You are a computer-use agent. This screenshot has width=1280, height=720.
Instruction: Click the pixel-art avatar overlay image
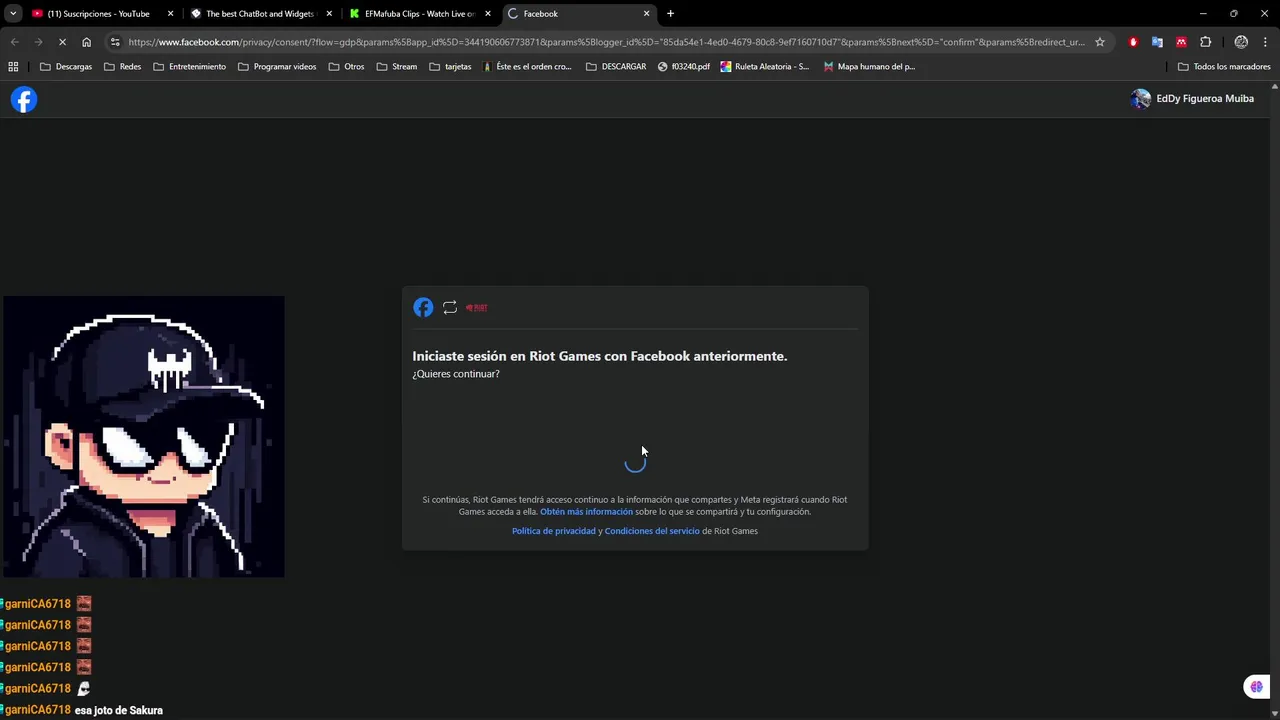(x=144, y=436)
